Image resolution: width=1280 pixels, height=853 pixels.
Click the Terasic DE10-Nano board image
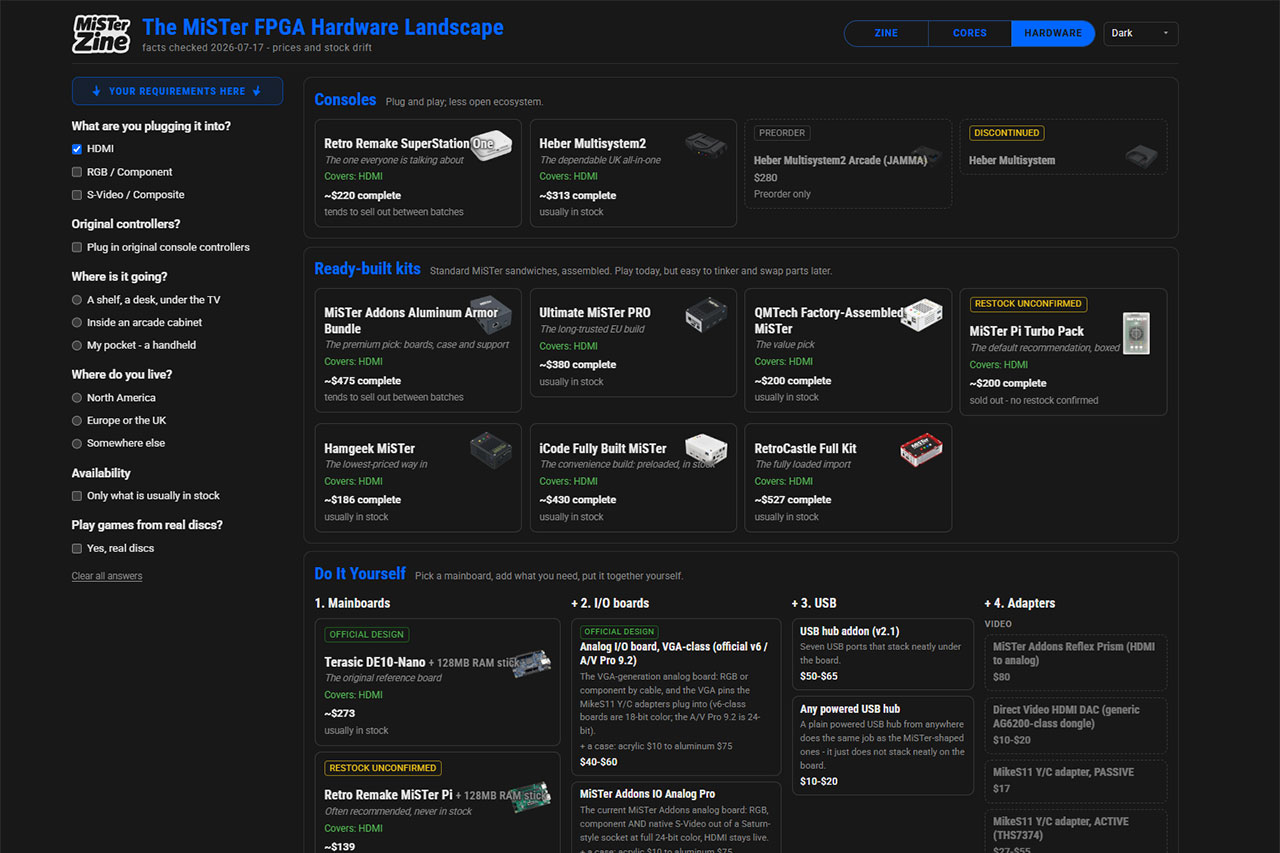pyautogui.click(x=531, y=662)
